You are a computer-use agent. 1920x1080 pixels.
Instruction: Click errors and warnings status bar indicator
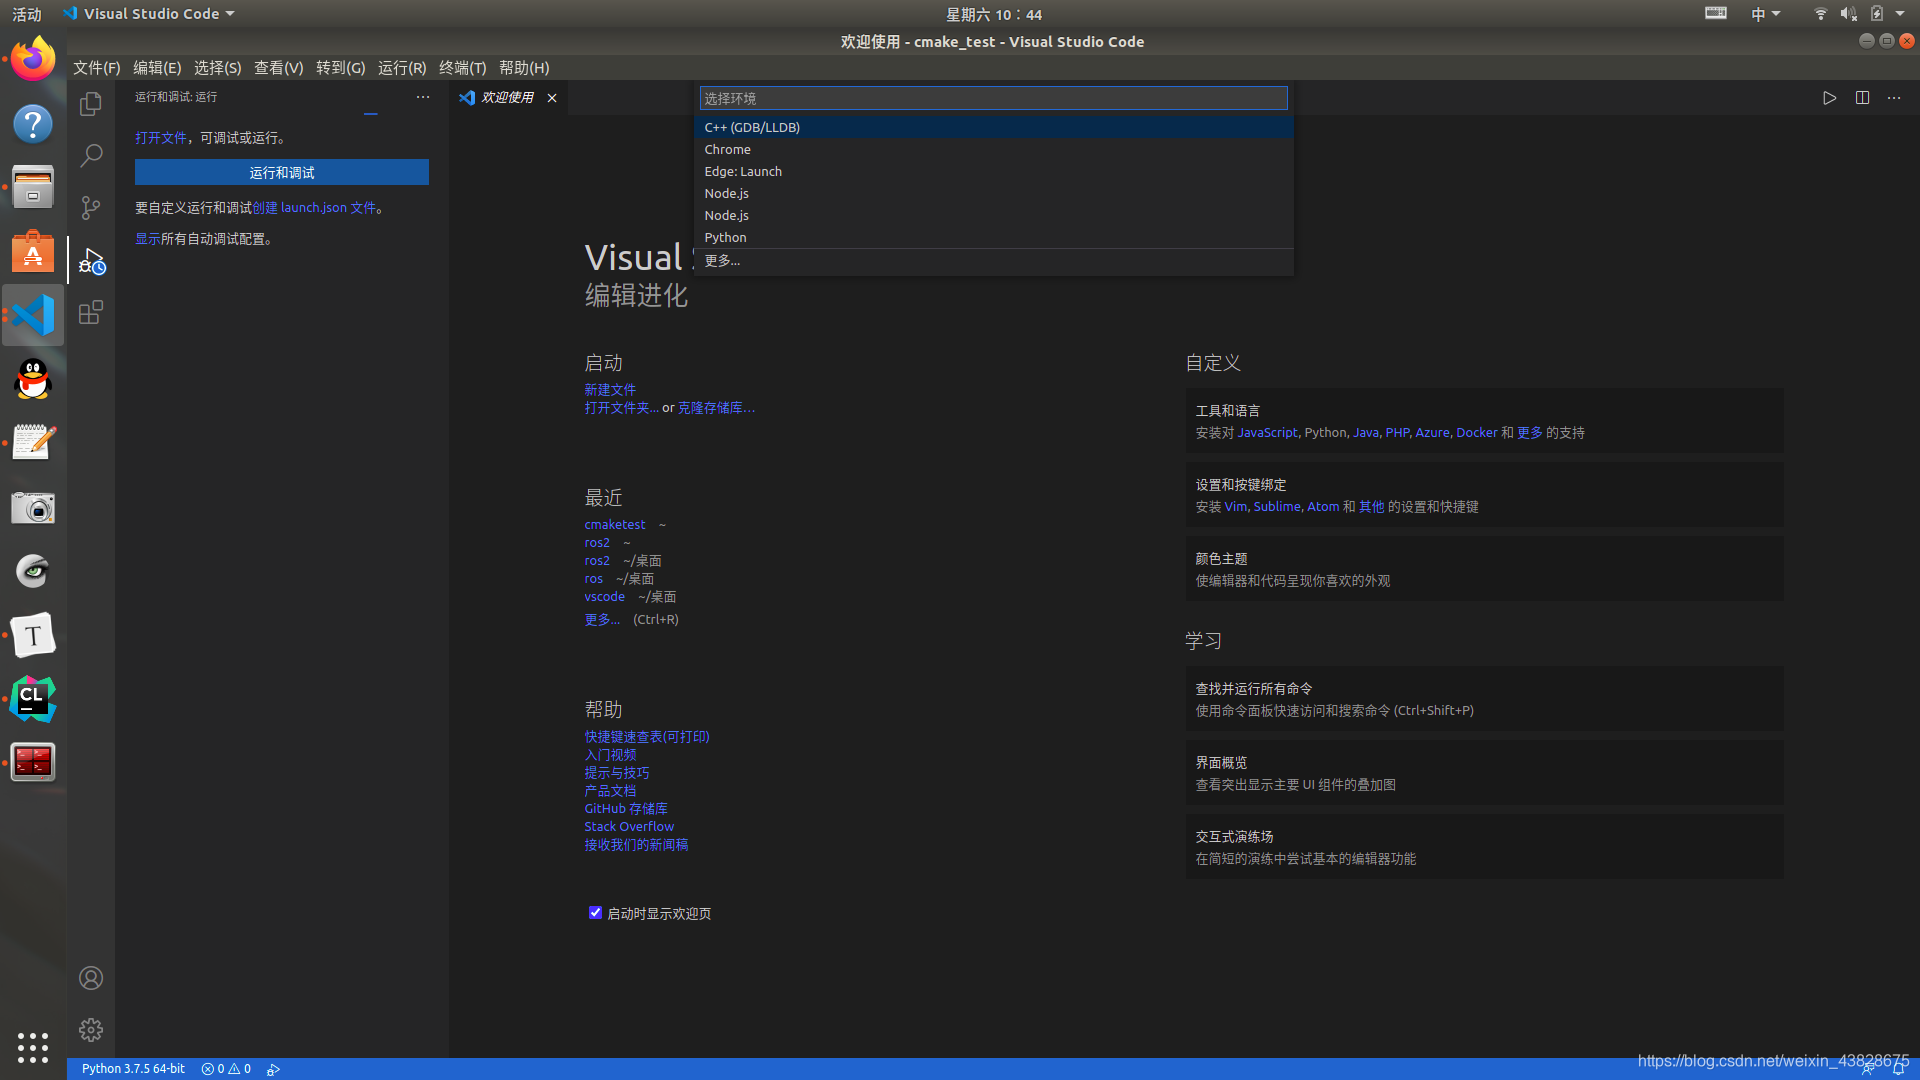point(226,1069)
